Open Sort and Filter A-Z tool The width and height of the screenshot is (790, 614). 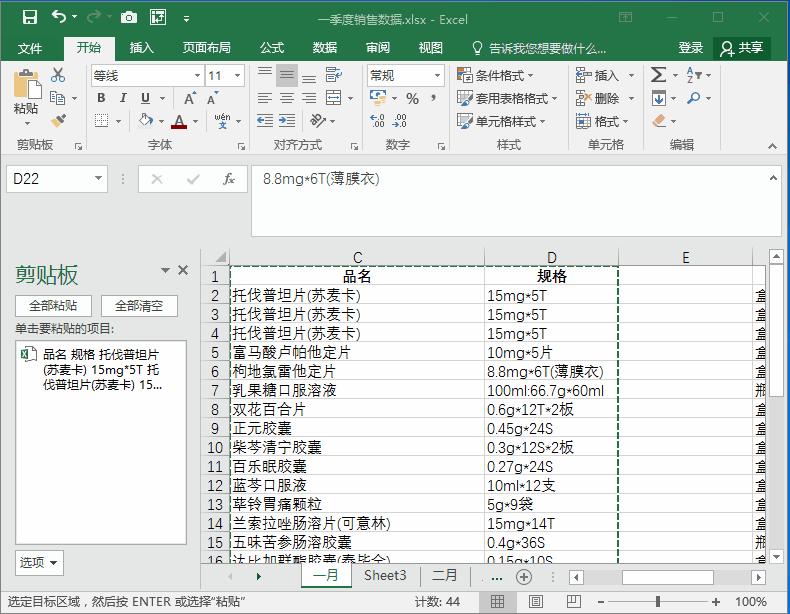694,75
